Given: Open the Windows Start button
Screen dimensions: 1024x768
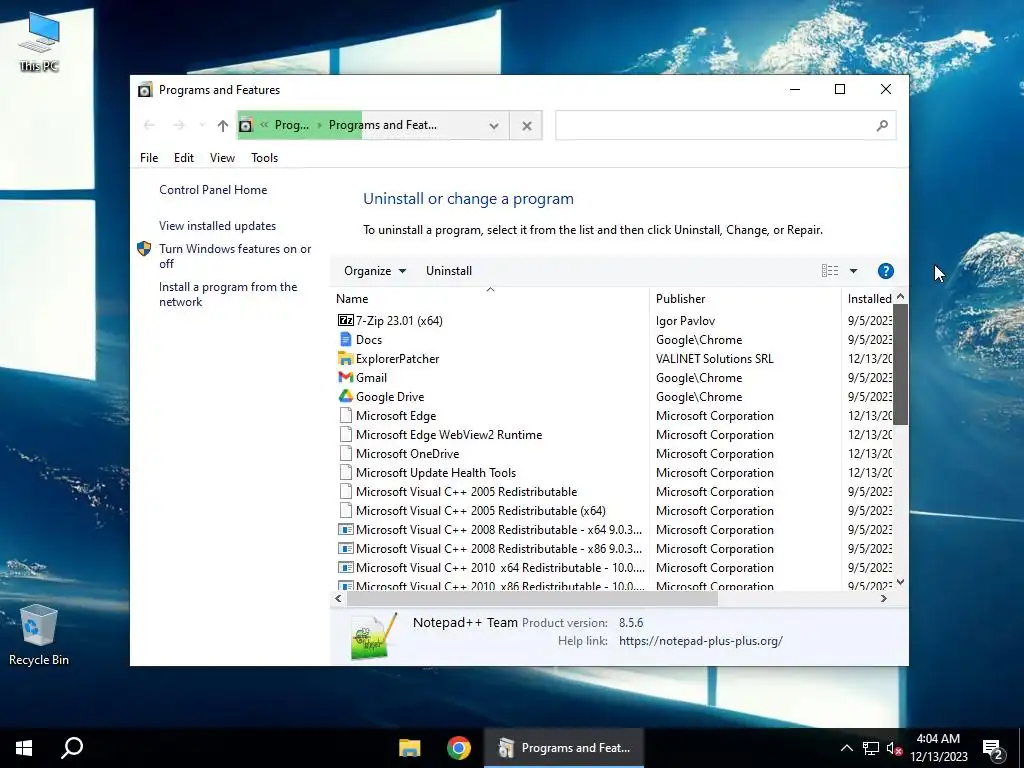Looking at the screenshot, I should point(24,748).
